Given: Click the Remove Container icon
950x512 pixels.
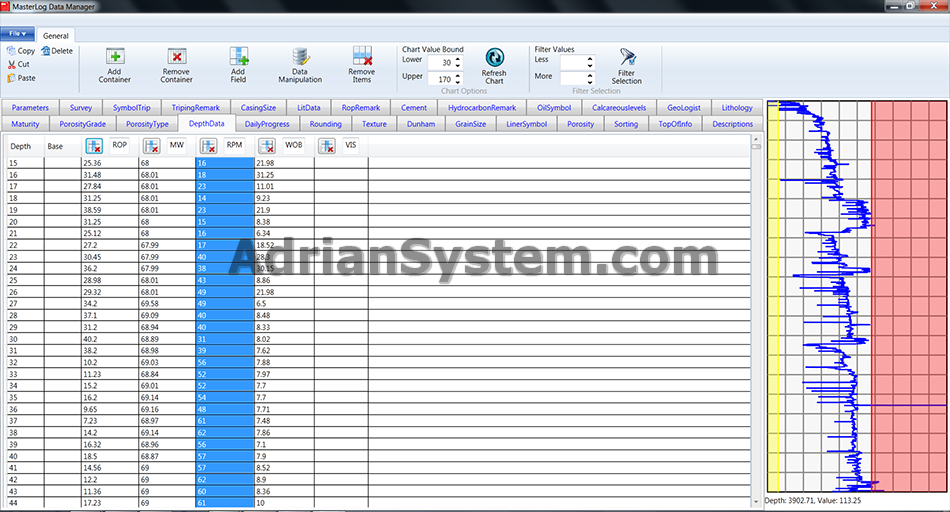Looking at the screenshot, I should pyautogui.click(x=176, y=56).
